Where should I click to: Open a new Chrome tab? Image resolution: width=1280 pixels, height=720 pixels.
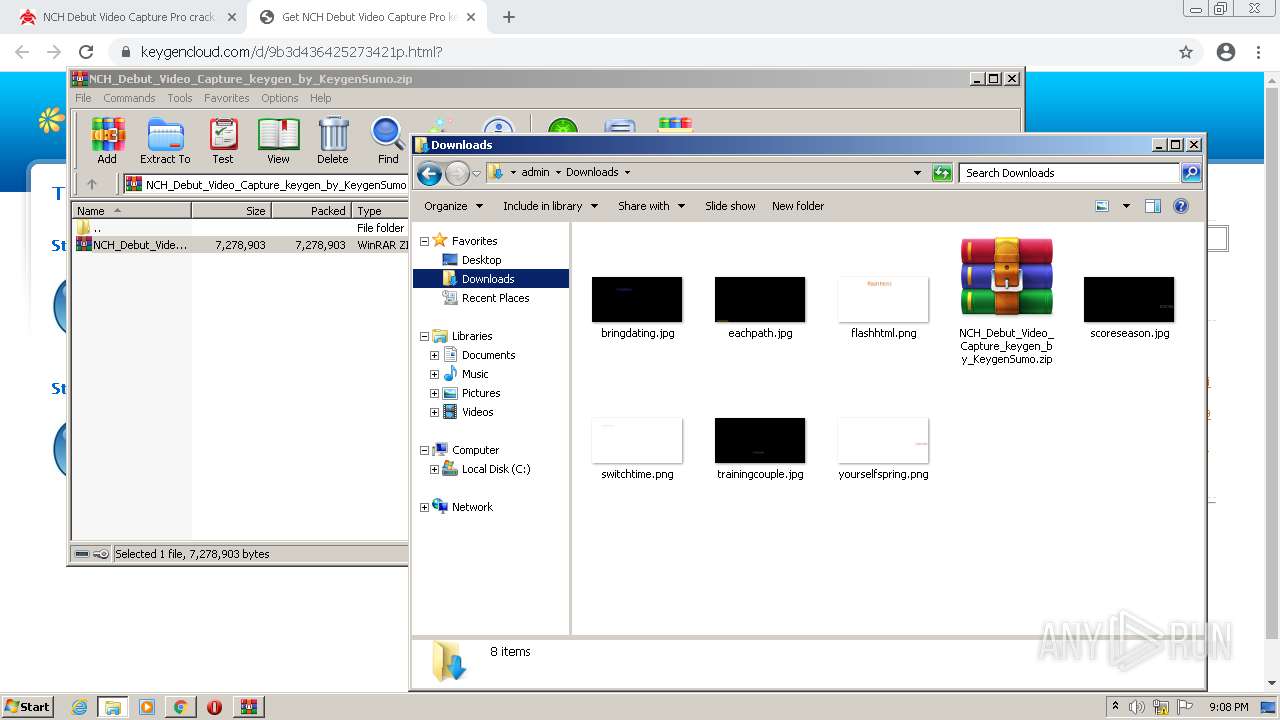508,17
